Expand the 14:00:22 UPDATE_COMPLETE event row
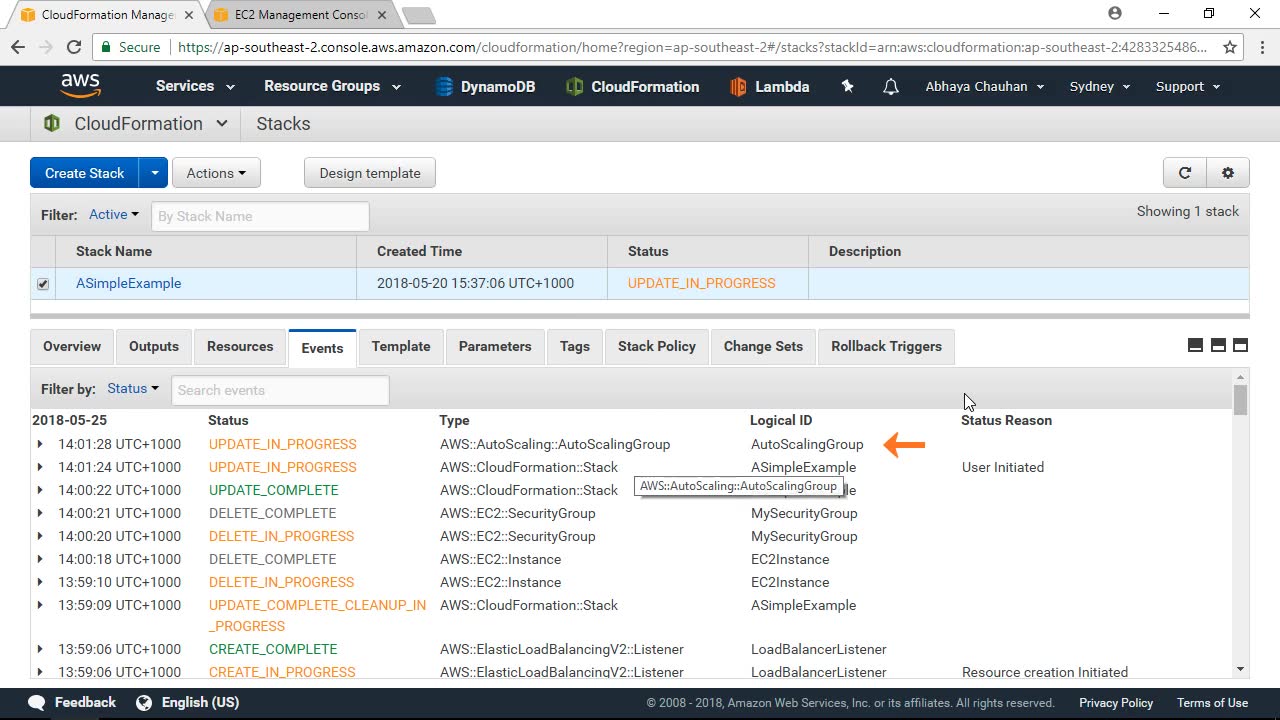The height and width of the screenshot is (720, 1280). click(40, 490)
